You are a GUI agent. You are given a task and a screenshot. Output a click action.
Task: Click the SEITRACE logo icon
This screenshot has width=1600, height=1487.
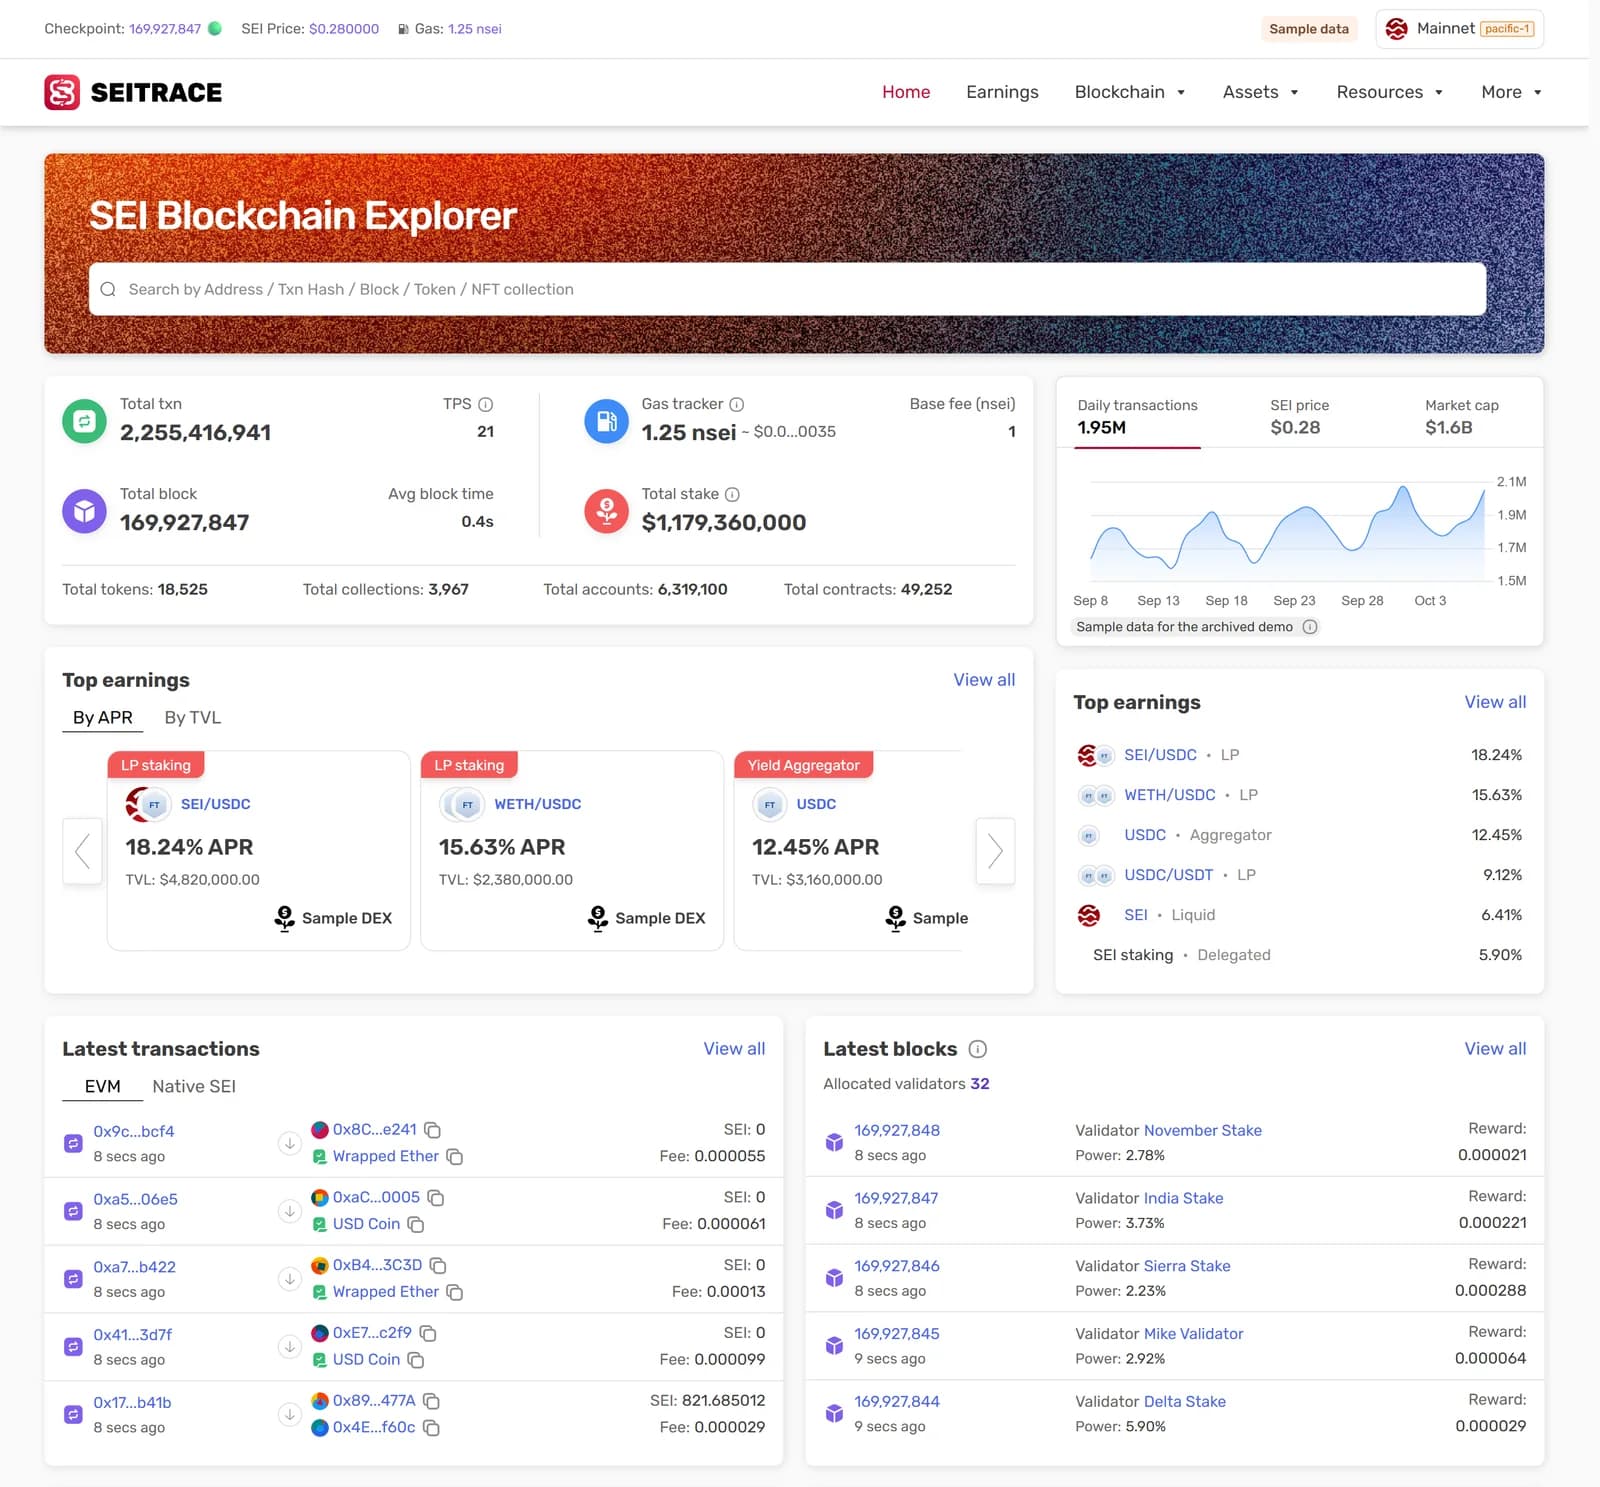pos(62,92)
